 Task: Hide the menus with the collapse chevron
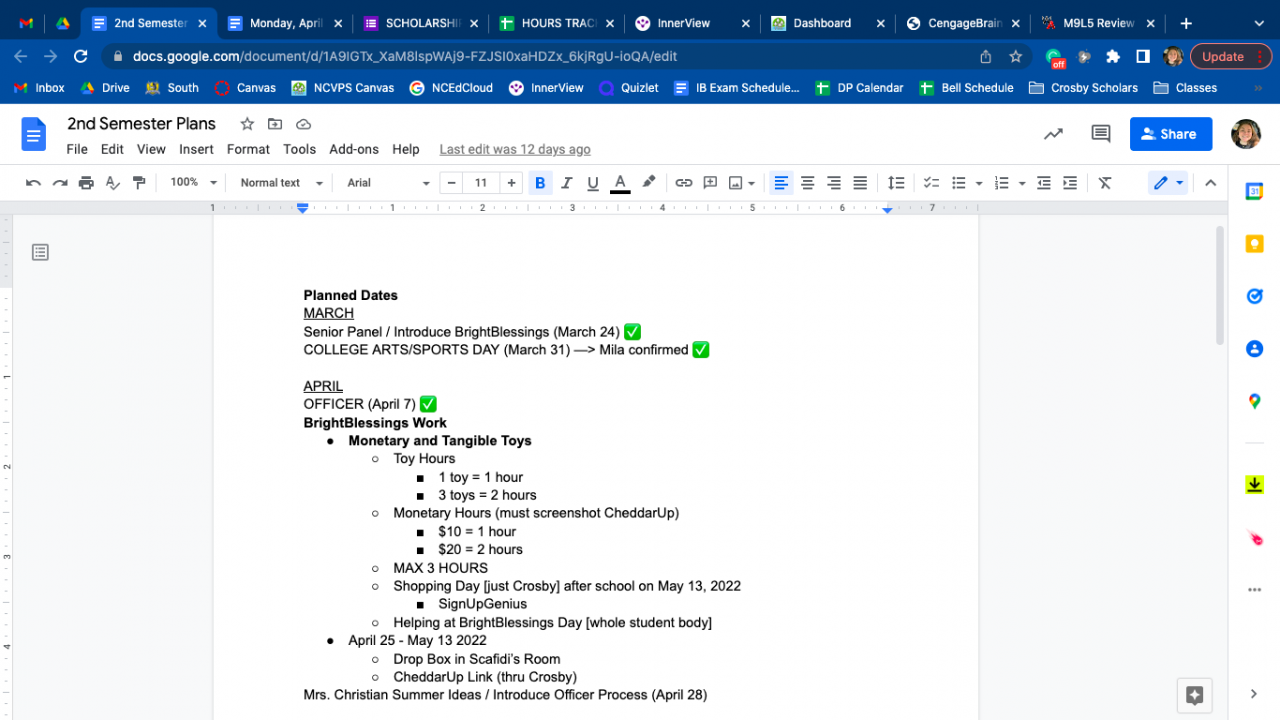1210,183
